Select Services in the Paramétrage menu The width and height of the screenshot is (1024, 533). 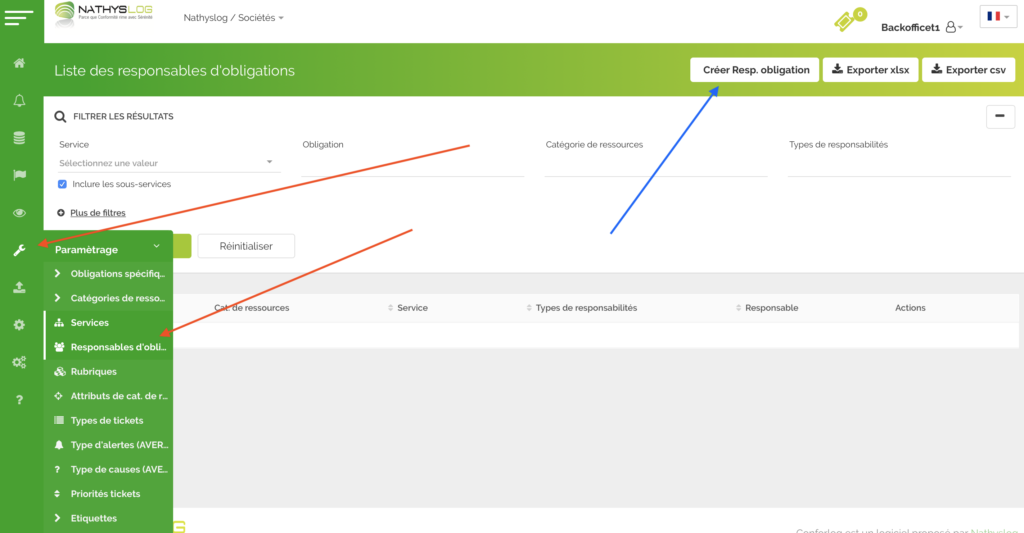(x=89, y=323)
